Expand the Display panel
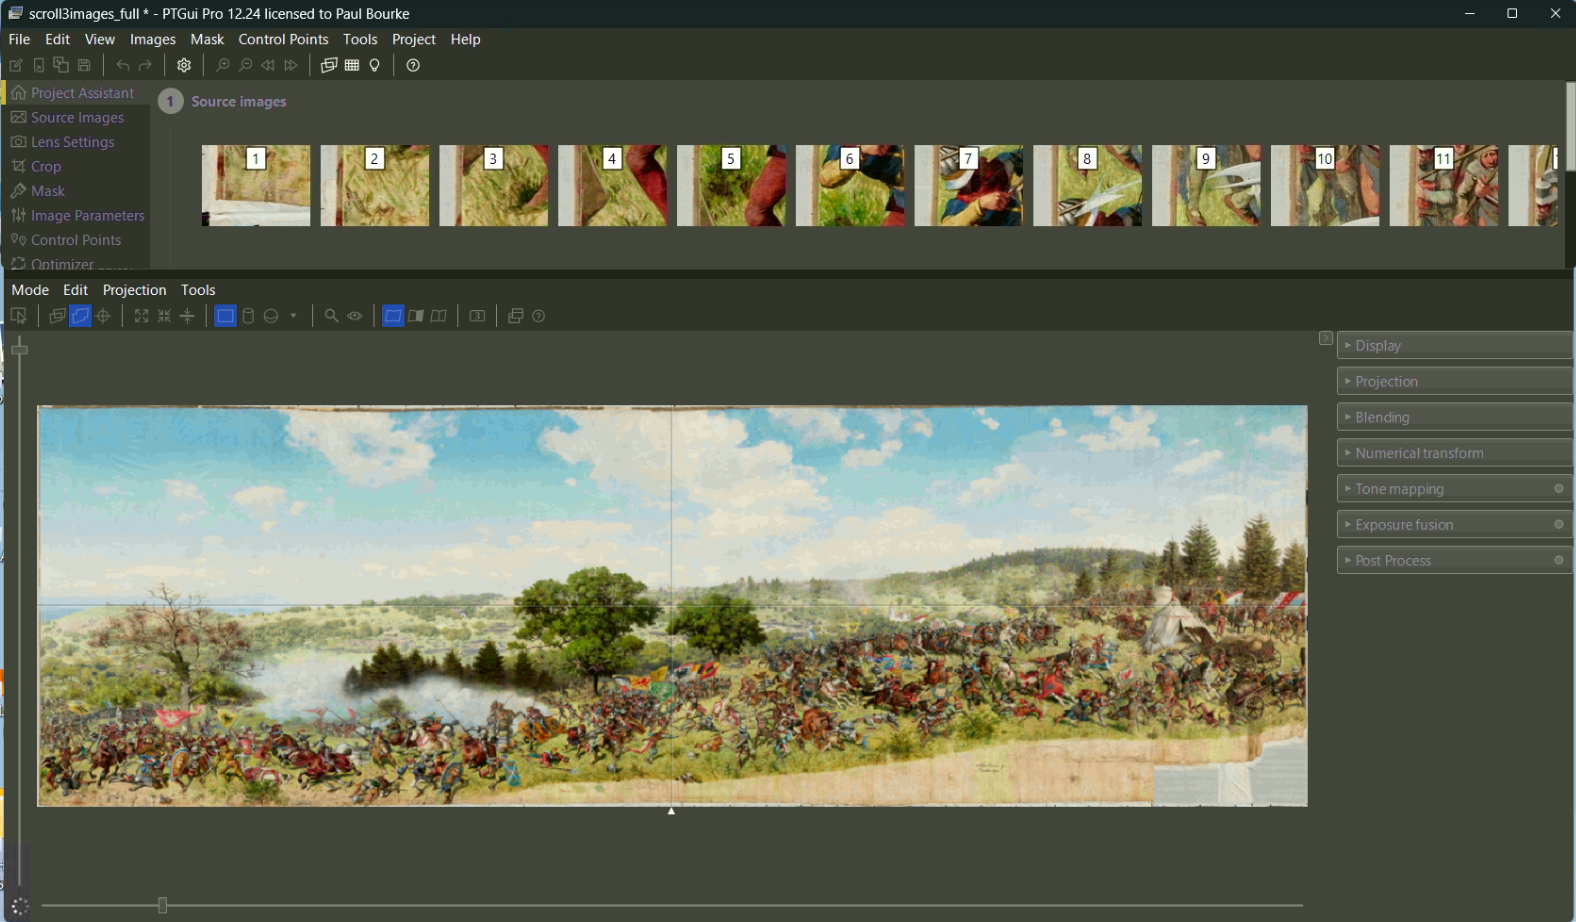 (x=1455, y=345)
